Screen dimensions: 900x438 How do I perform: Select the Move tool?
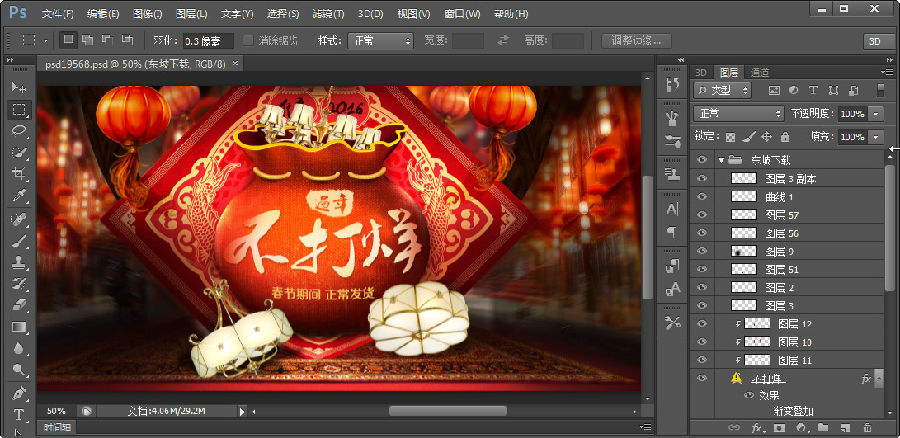[x=19, y=88]
